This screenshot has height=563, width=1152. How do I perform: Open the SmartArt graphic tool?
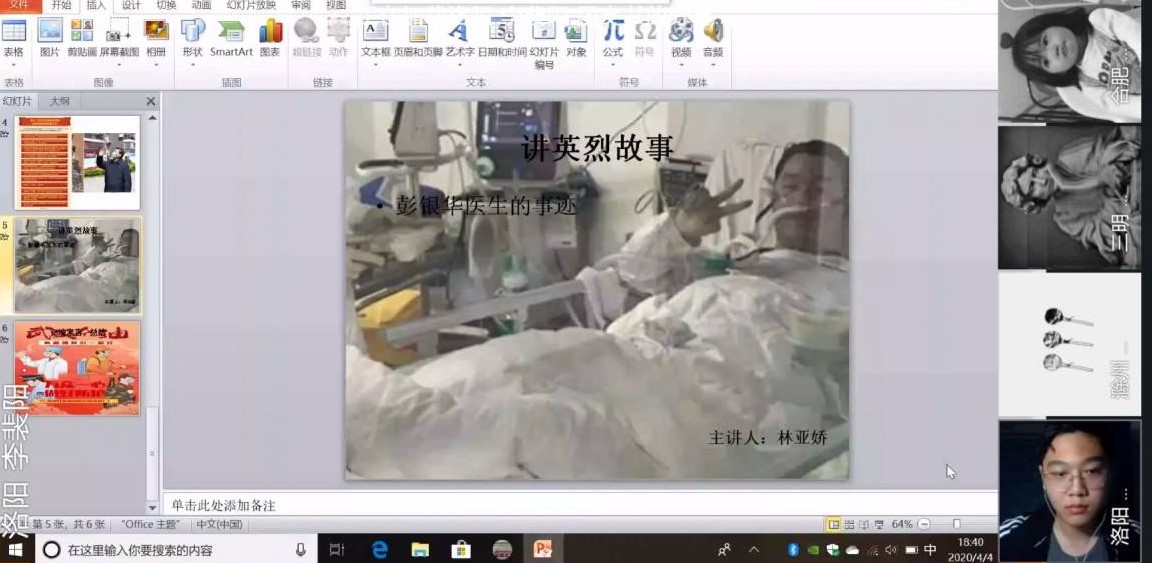[231, 37]
